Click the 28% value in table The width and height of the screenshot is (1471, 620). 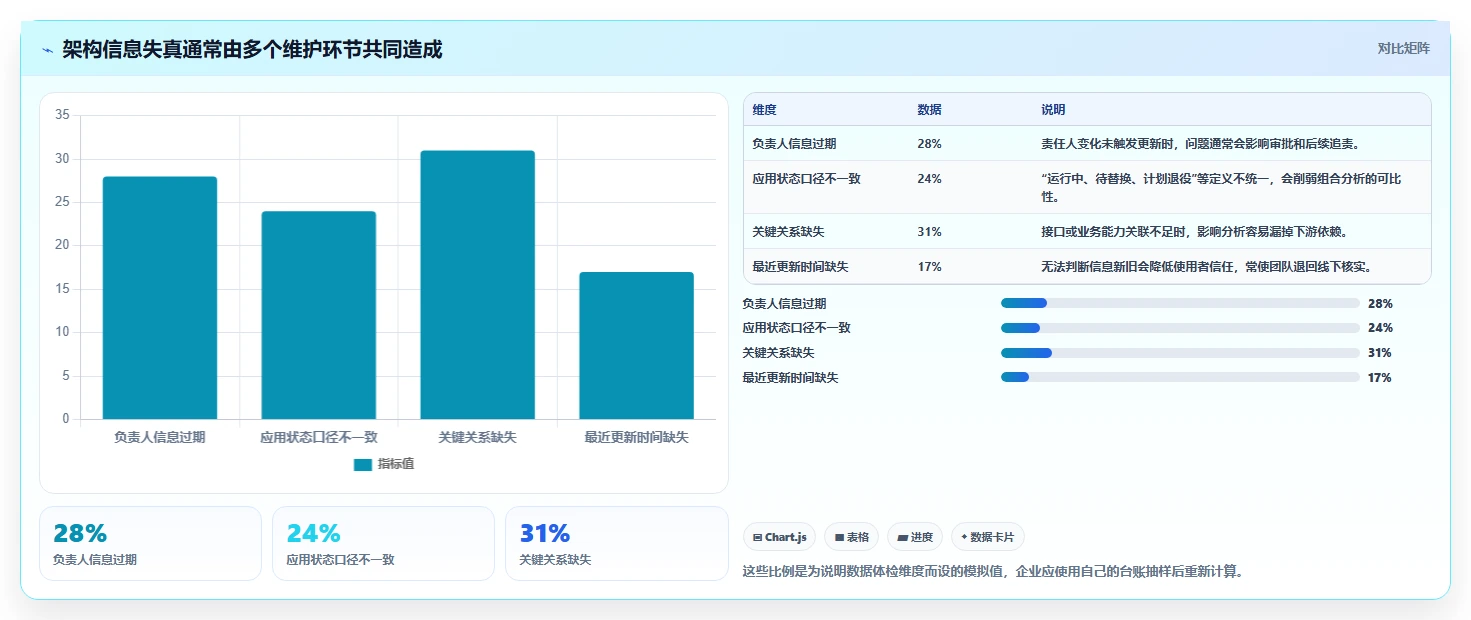click(x=929, y=144)
